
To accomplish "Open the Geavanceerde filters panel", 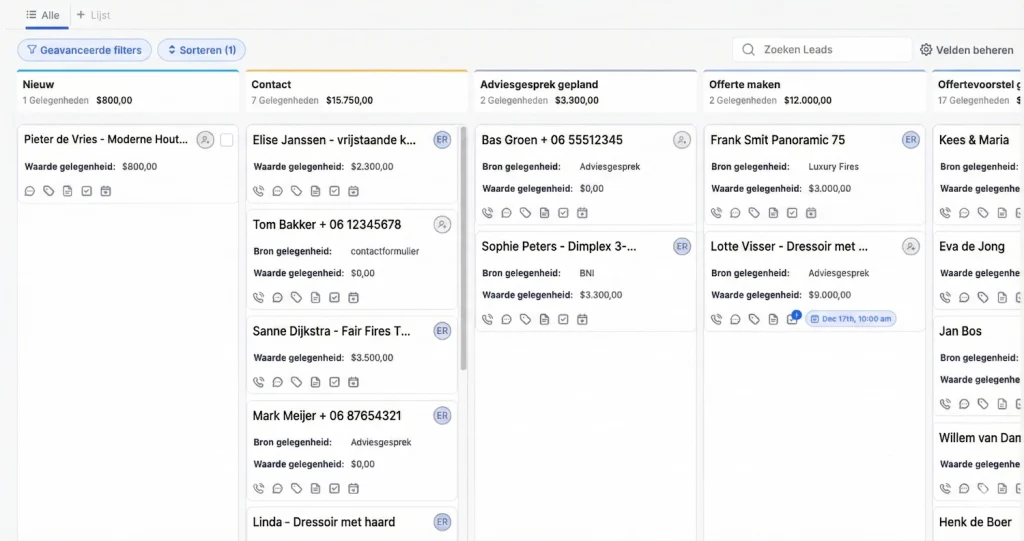I will coord(85,50).
